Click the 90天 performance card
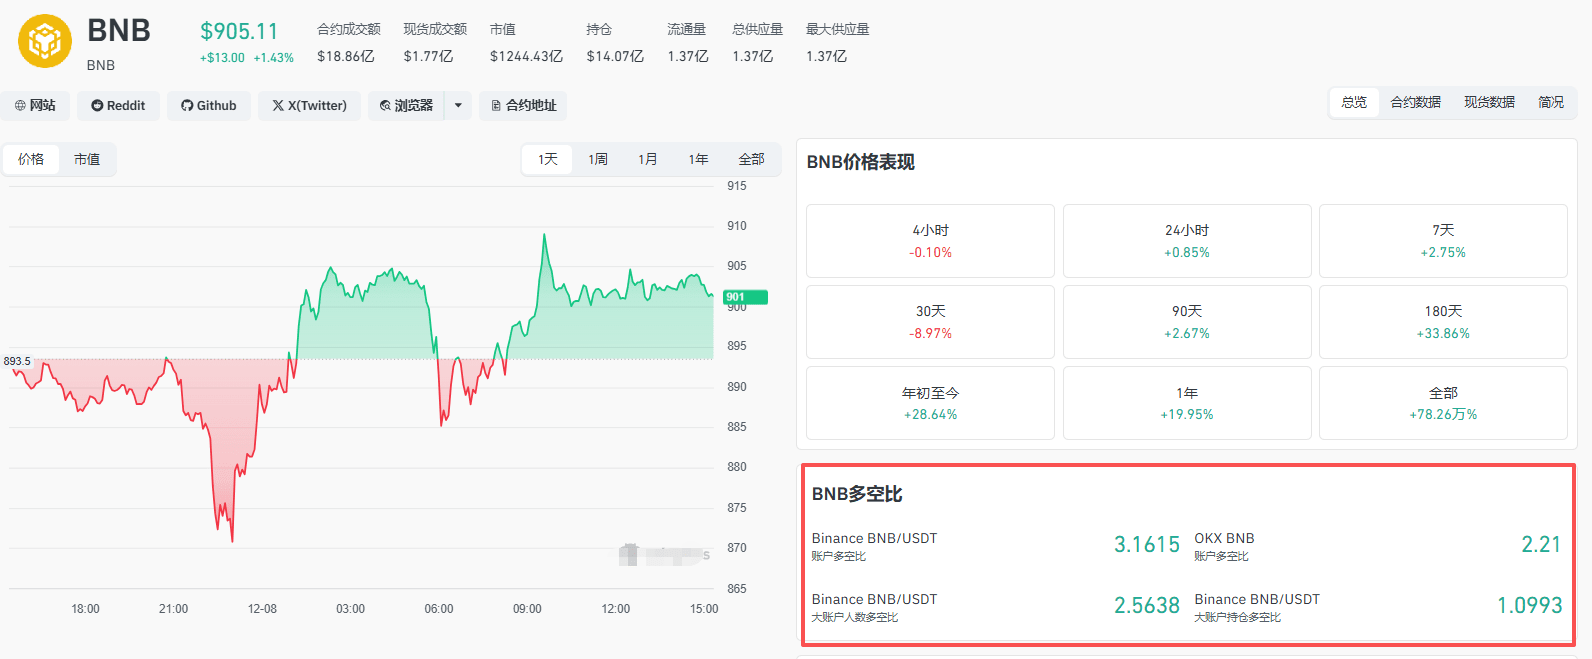Viewport: 1592px width, 659px height. point(1187,322)
